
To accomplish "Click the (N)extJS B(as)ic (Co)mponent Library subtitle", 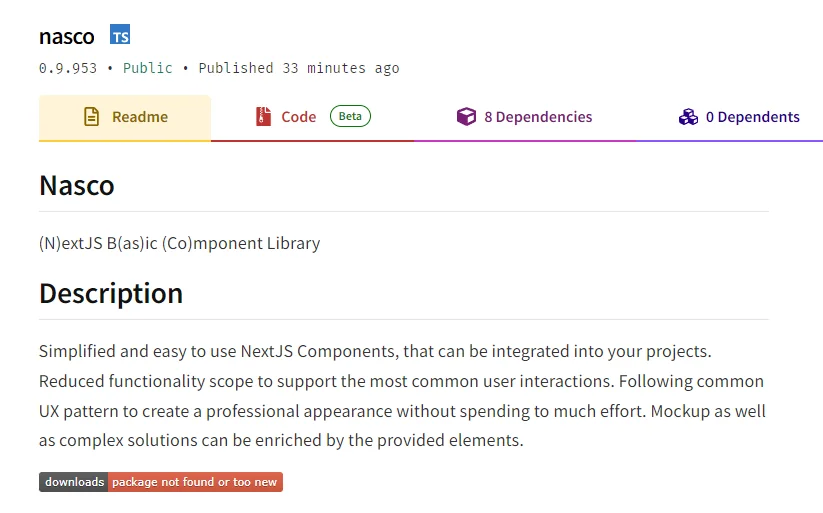I will [180, 243].
